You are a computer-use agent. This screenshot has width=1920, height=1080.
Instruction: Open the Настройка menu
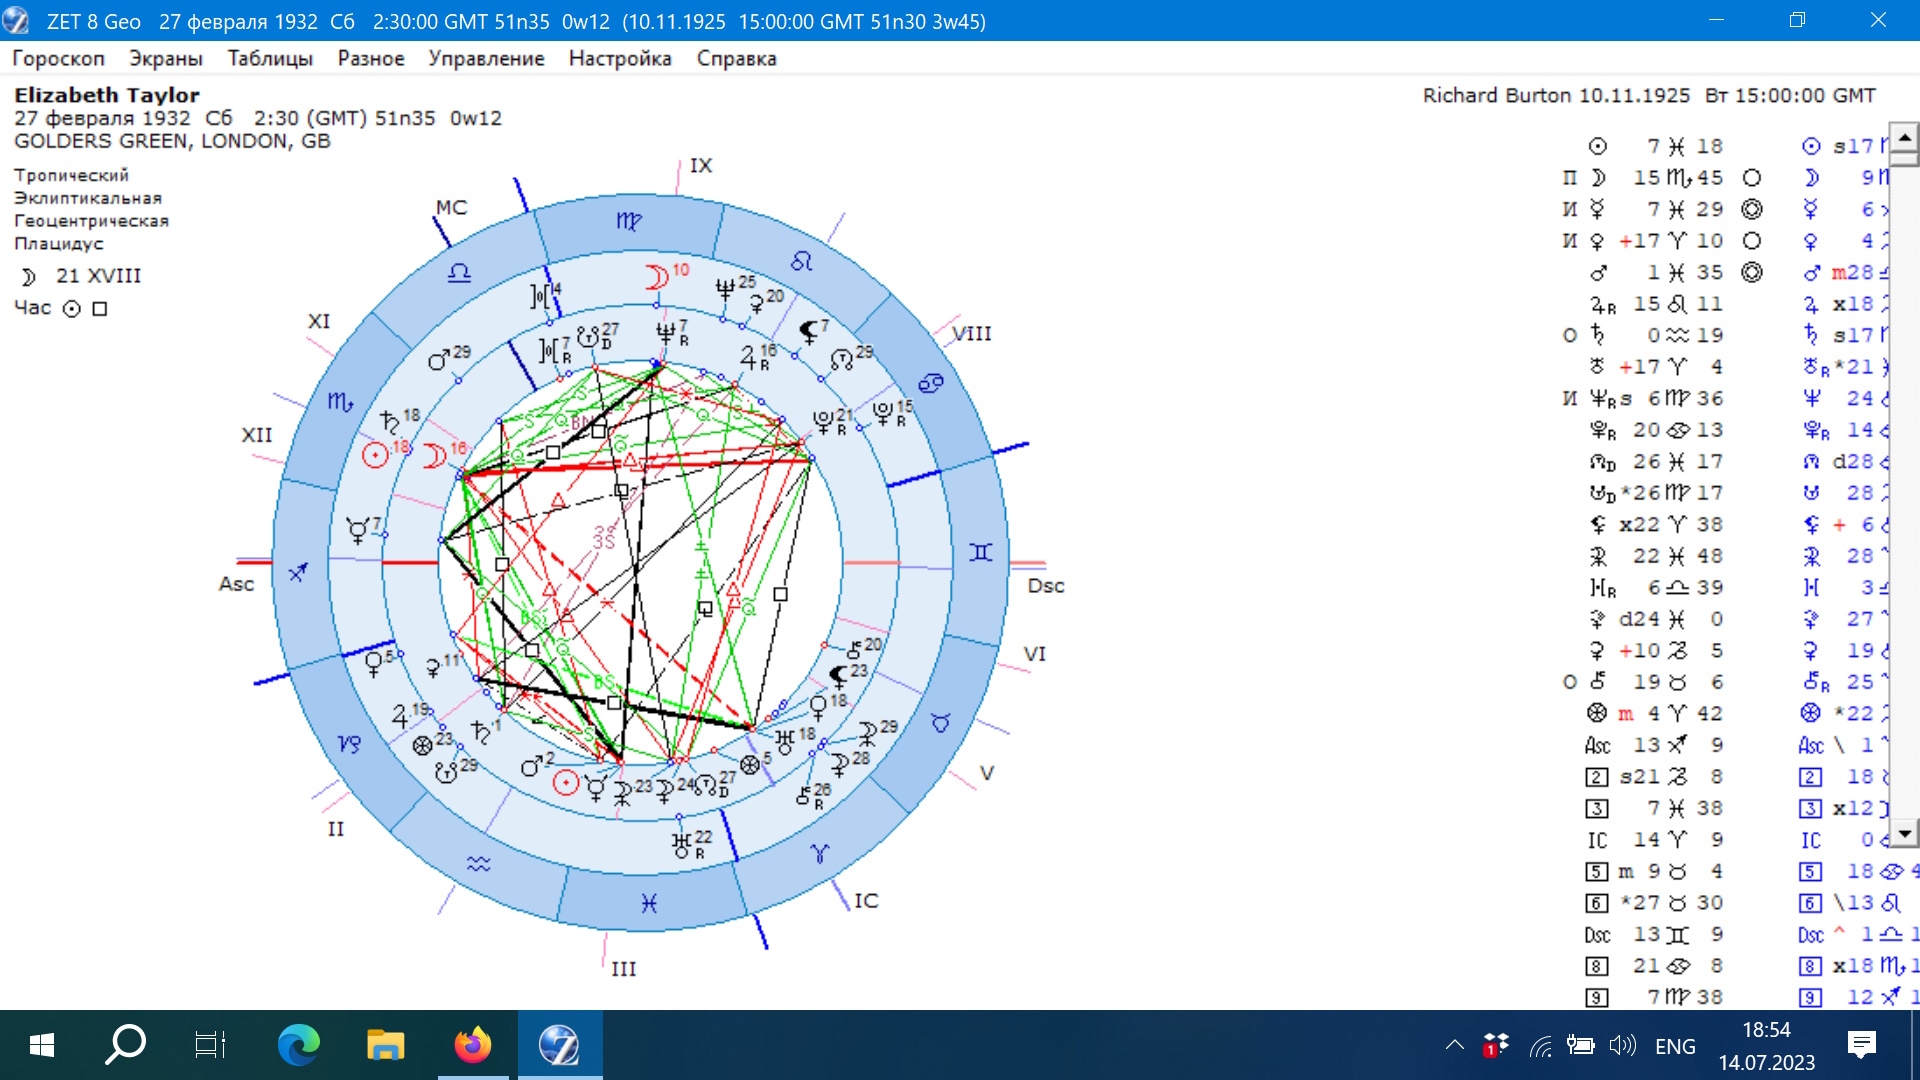(620, 58)
